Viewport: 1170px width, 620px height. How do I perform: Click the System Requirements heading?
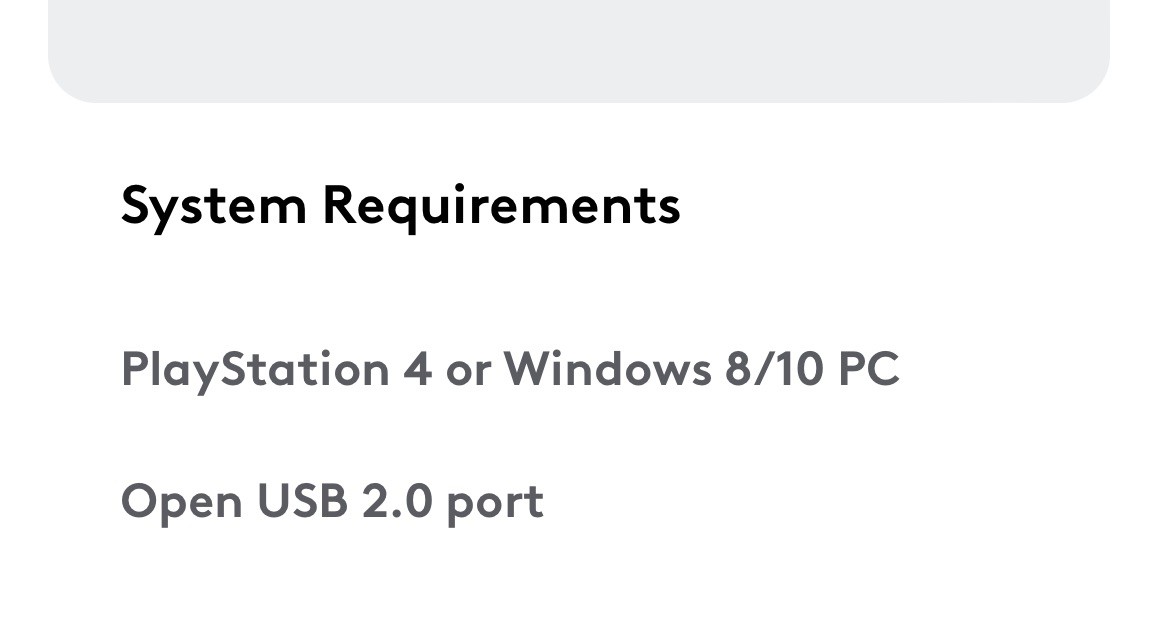click(401, 206)
